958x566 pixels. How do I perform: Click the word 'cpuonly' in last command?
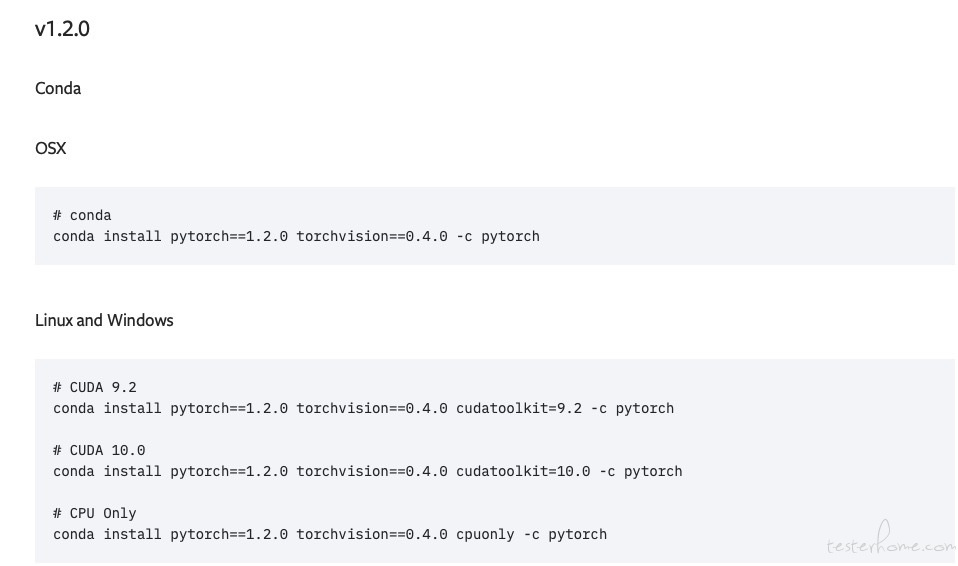485,534
